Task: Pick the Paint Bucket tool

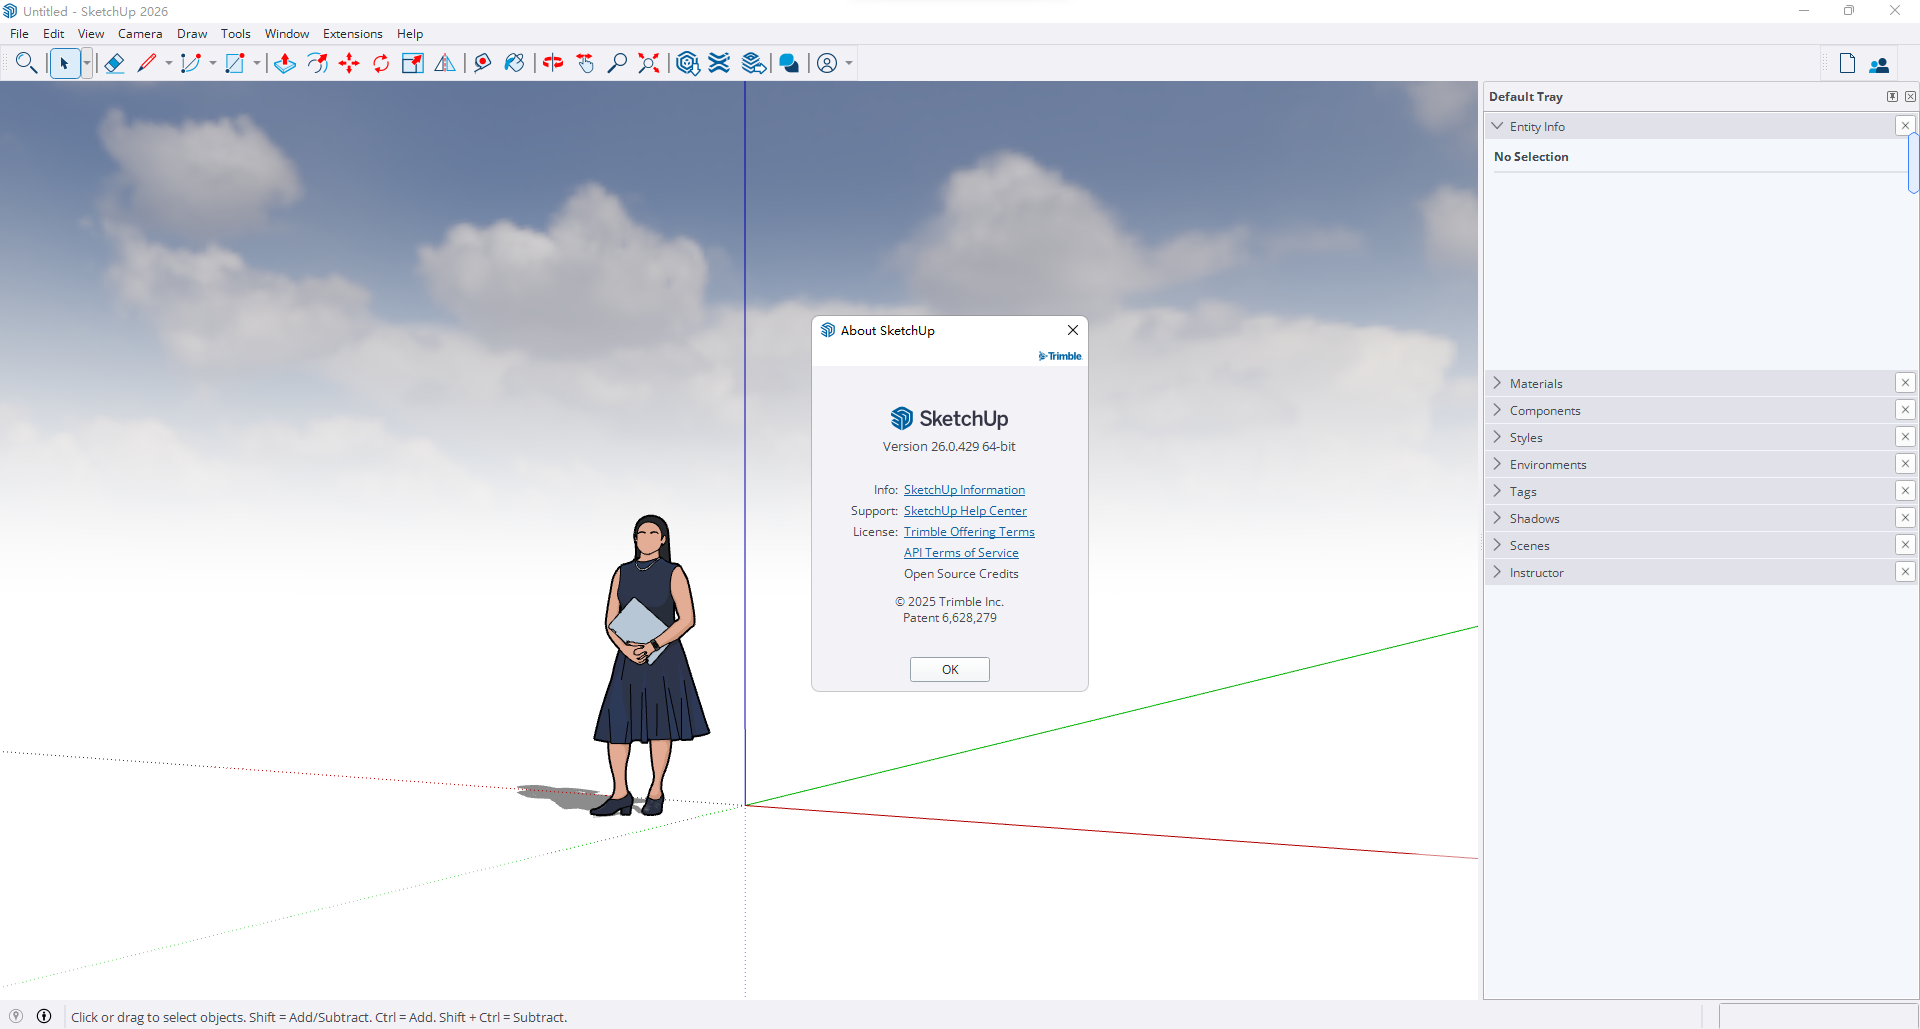Action: tap(514, 63)
